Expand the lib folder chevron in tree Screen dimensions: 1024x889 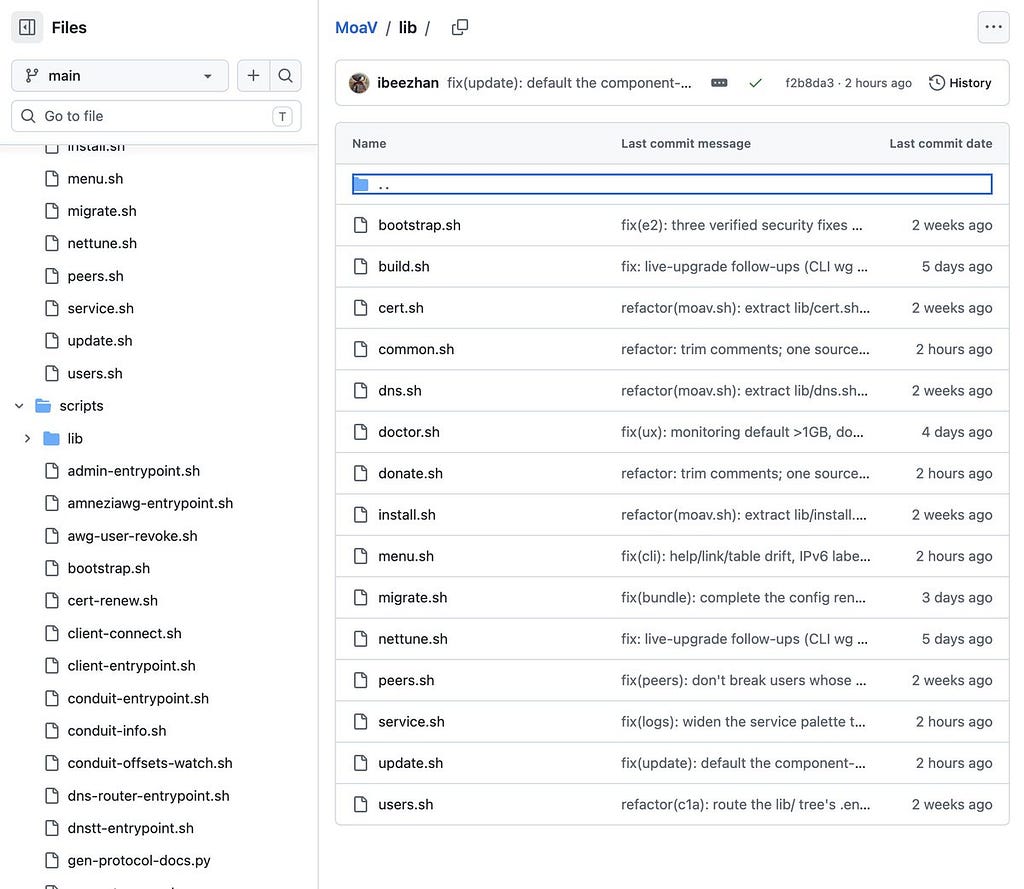click(x=27, y=439)
